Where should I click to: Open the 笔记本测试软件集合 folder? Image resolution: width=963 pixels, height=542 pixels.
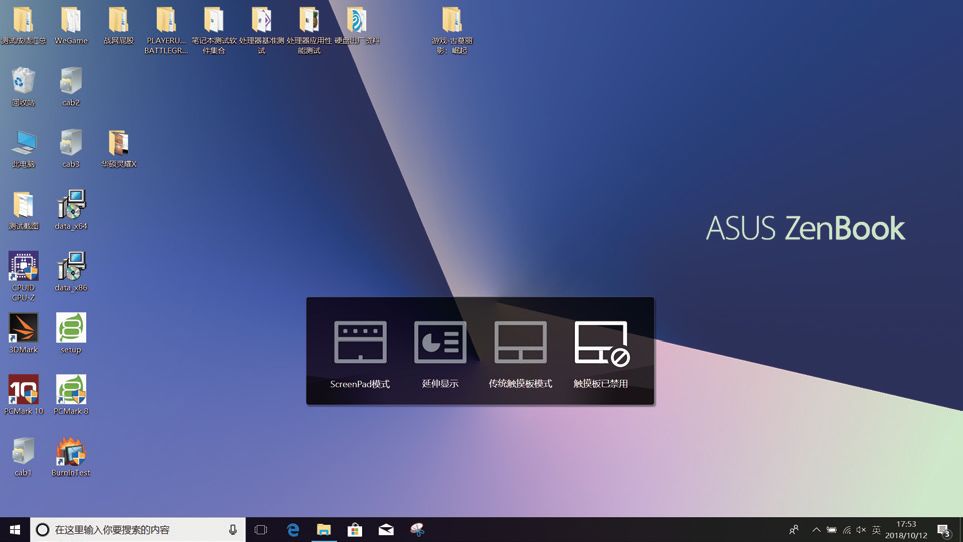pos(214,31)
